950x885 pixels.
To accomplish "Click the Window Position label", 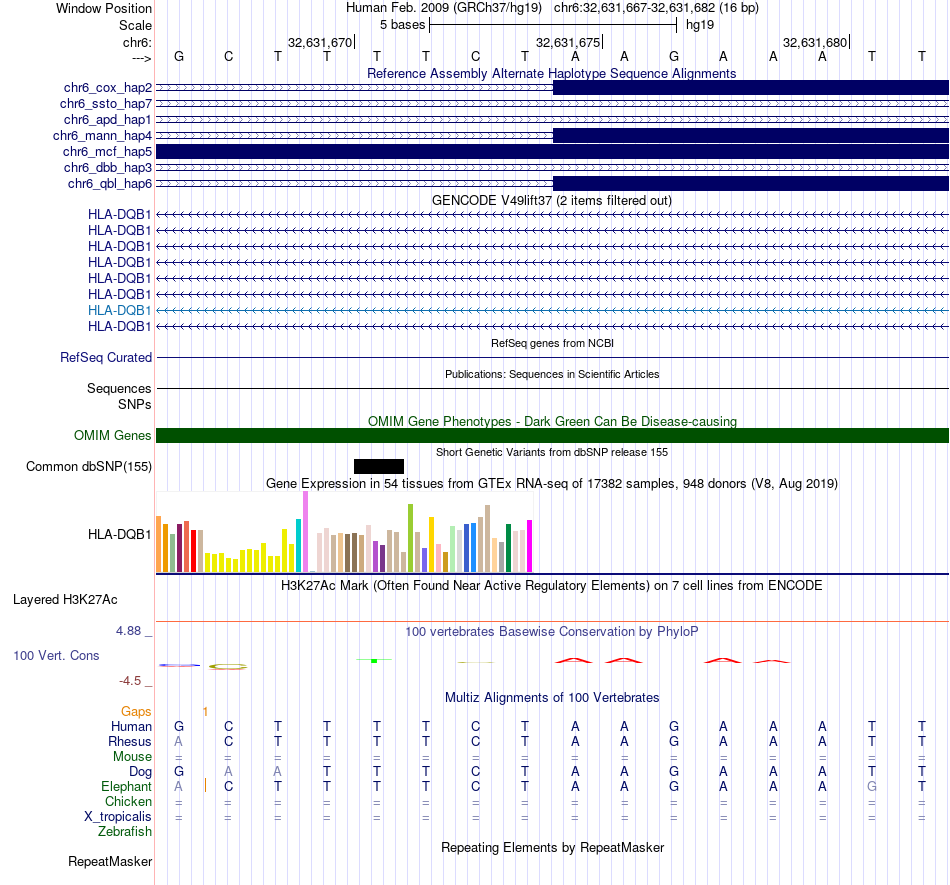I will coord(104,8).
